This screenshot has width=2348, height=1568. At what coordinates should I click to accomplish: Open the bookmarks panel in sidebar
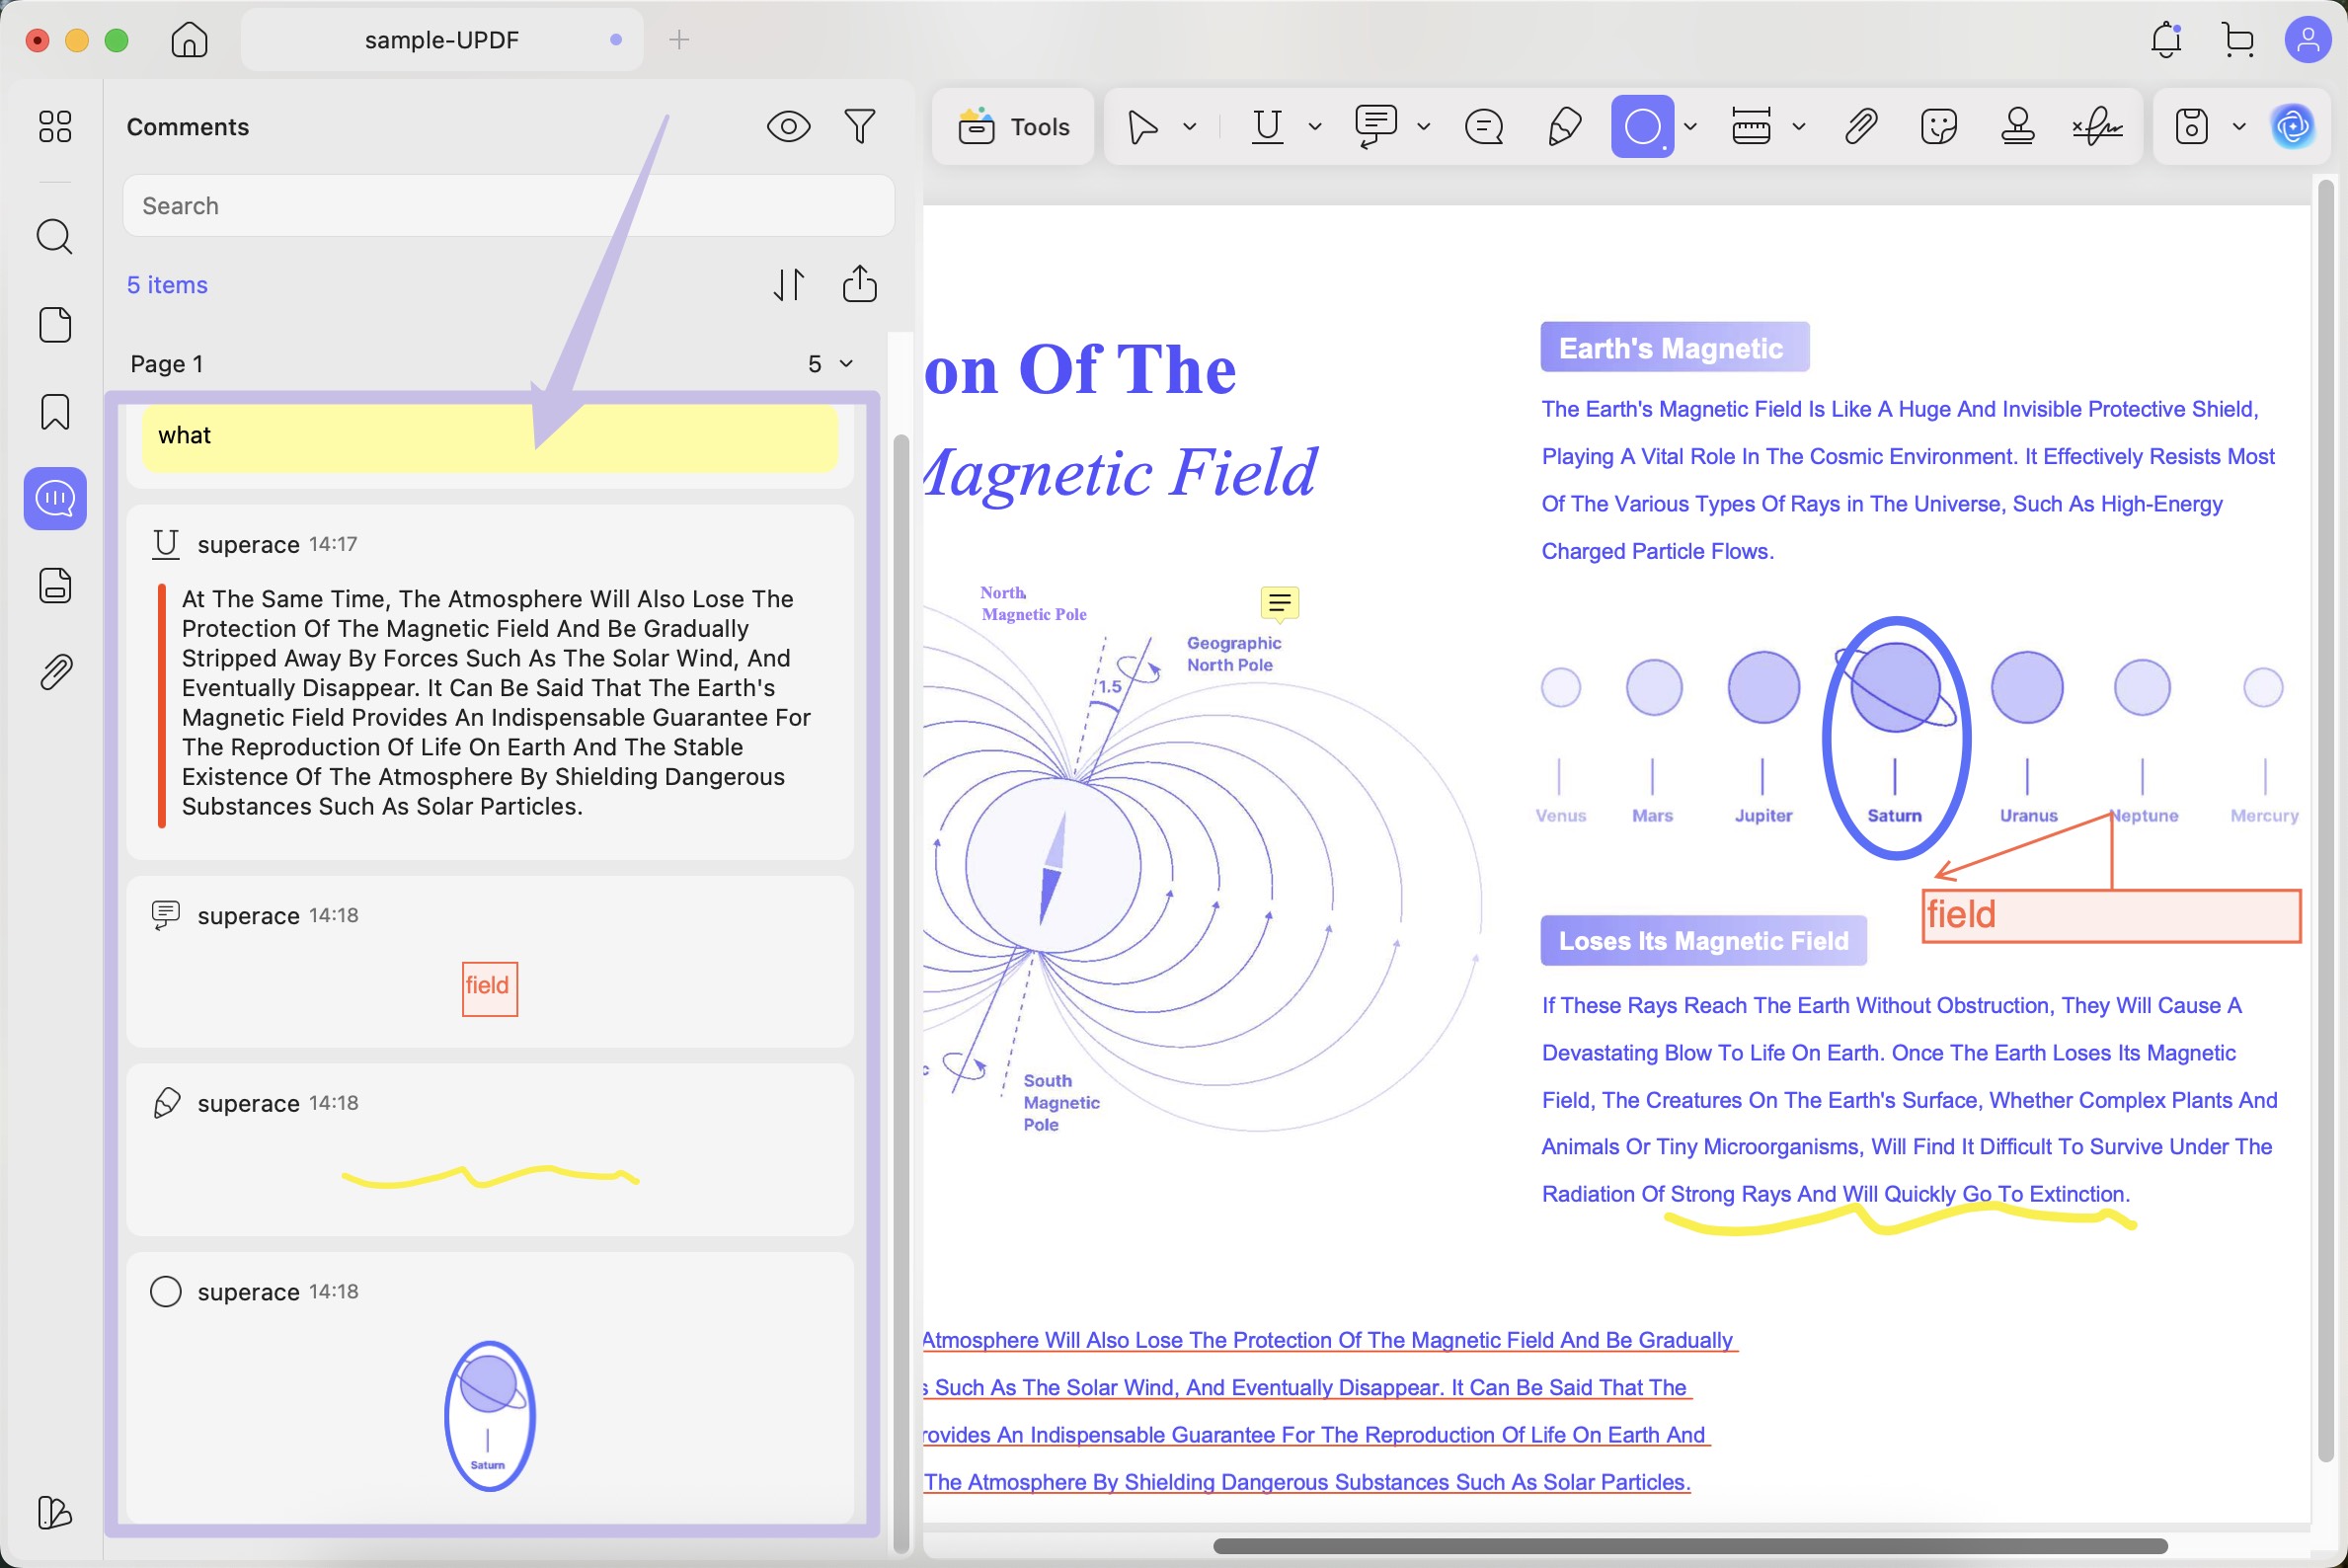click(x=55, y=411)
